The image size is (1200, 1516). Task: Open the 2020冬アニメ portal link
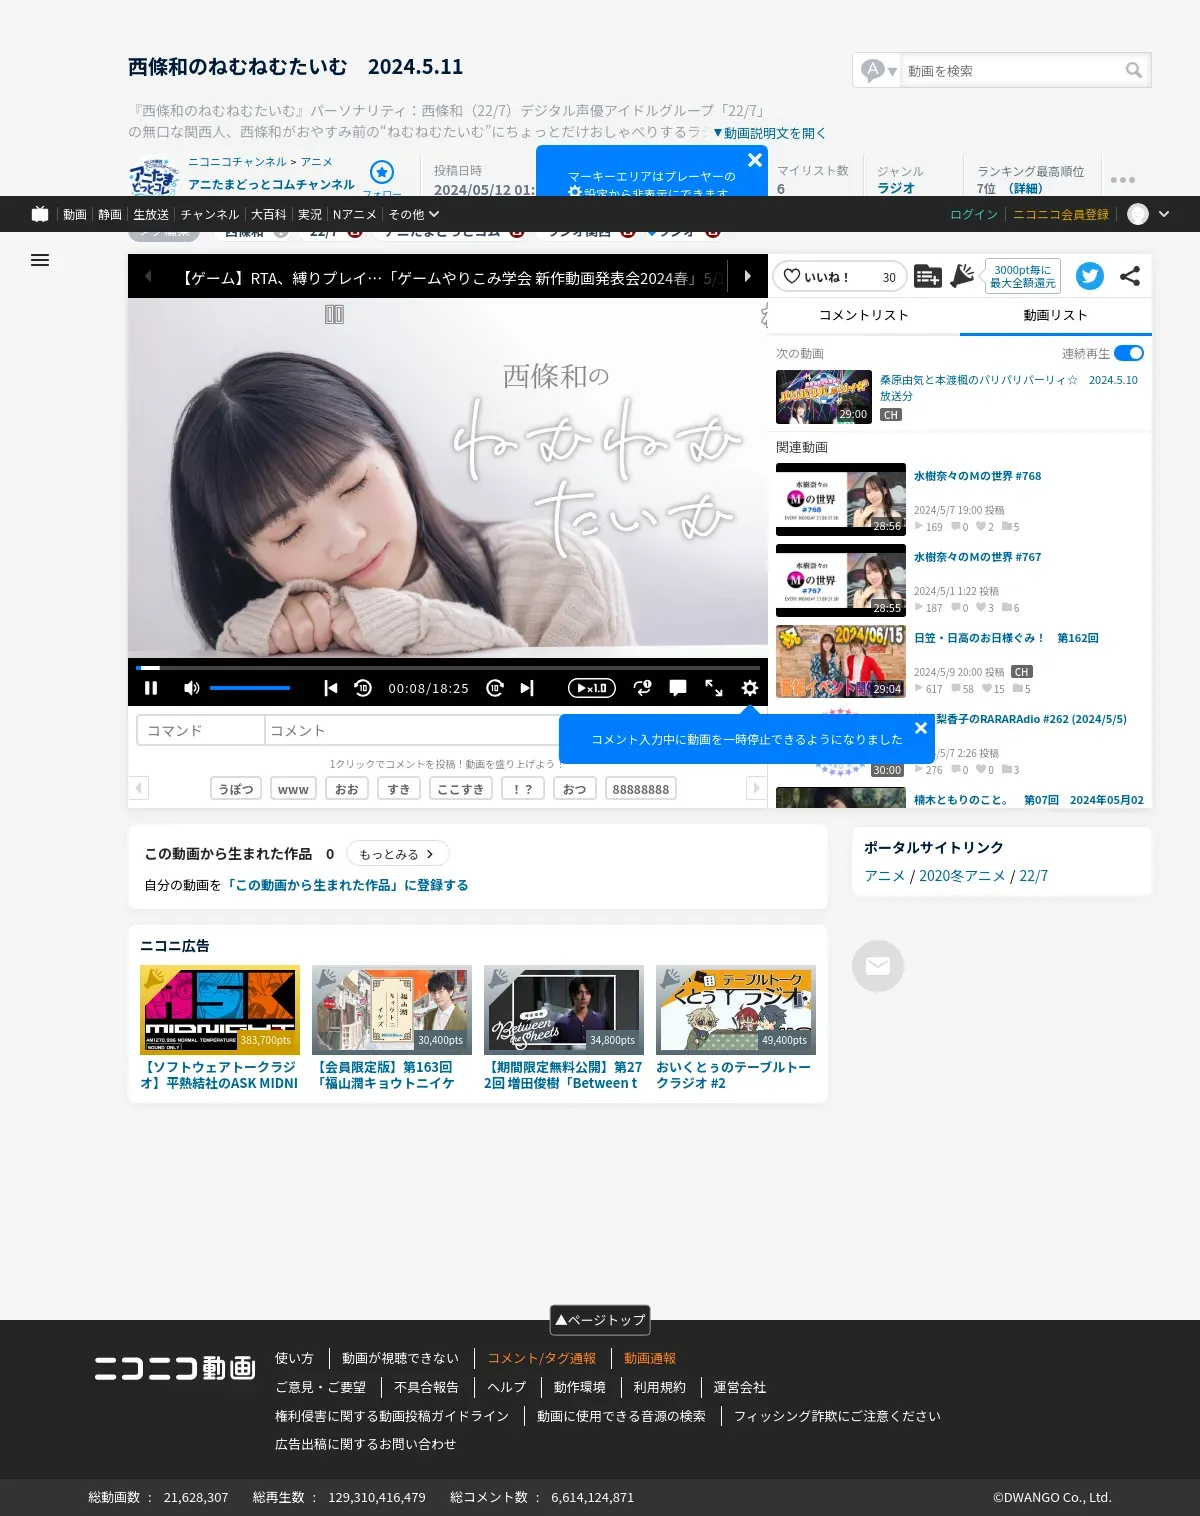point(962,876)
